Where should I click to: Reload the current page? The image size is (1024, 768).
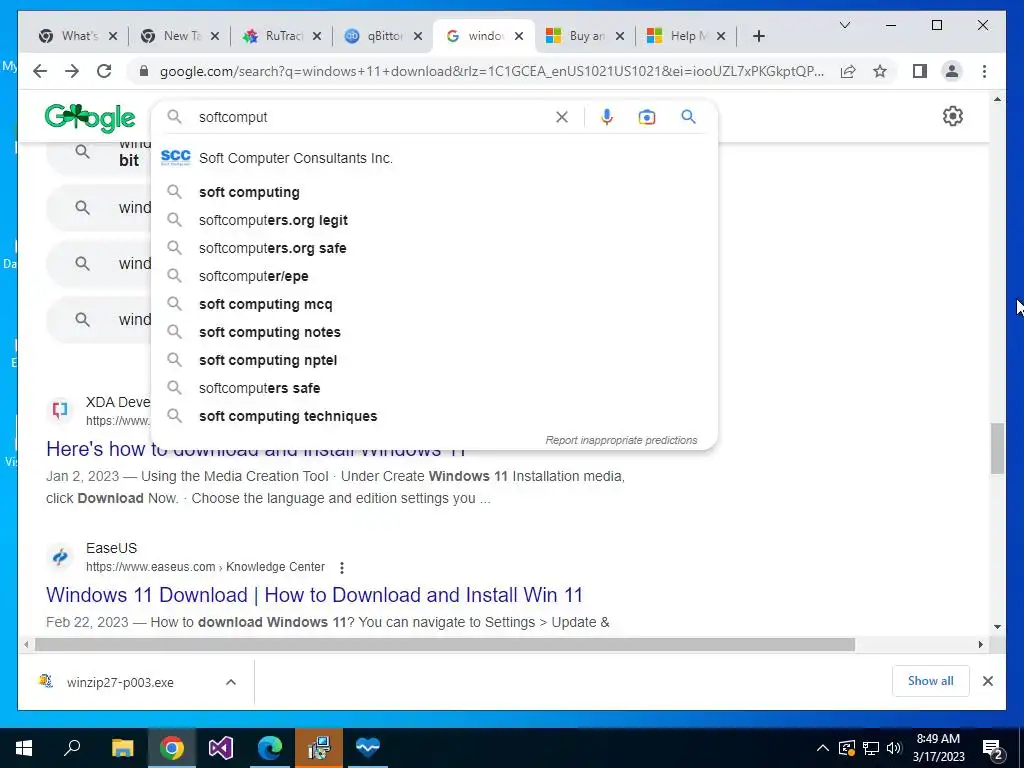click(104, 71)
